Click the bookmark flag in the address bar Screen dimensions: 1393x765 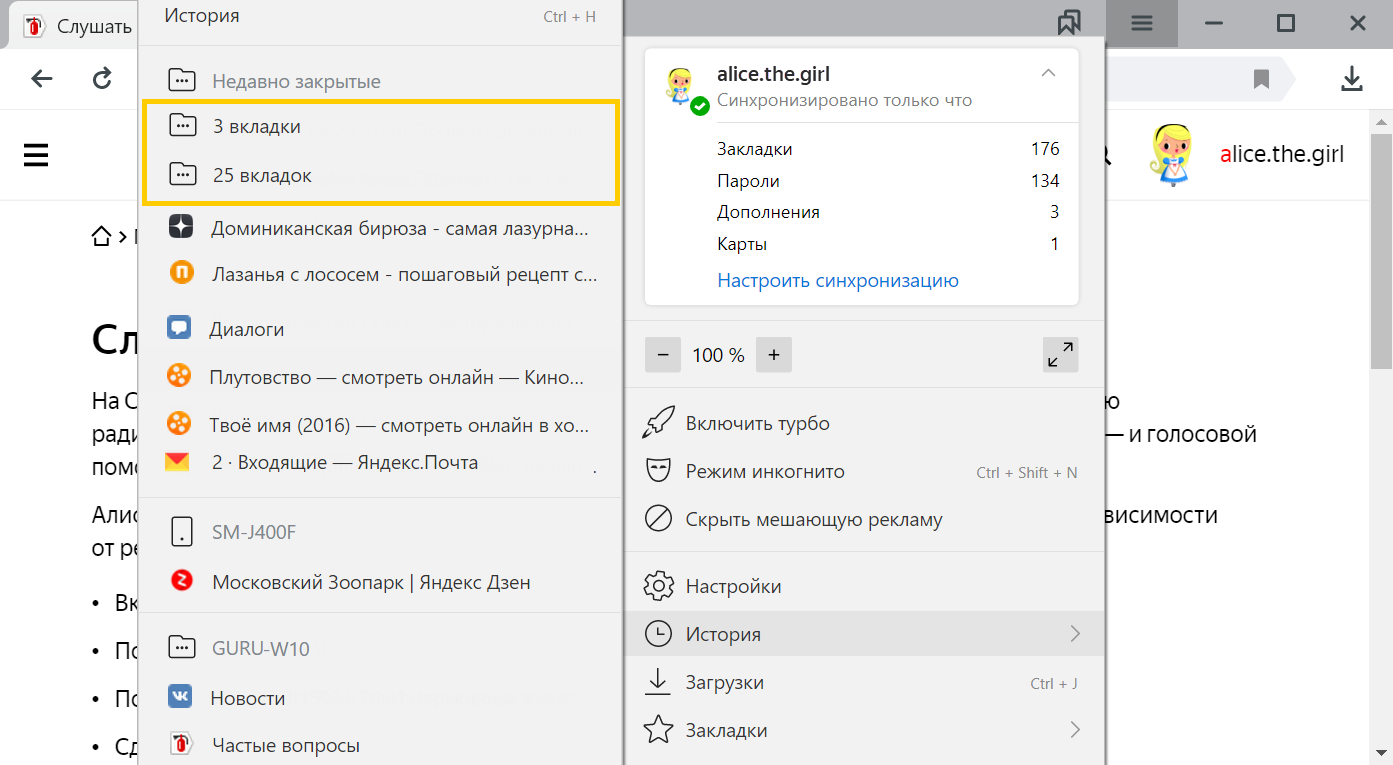pos(1262,79)
